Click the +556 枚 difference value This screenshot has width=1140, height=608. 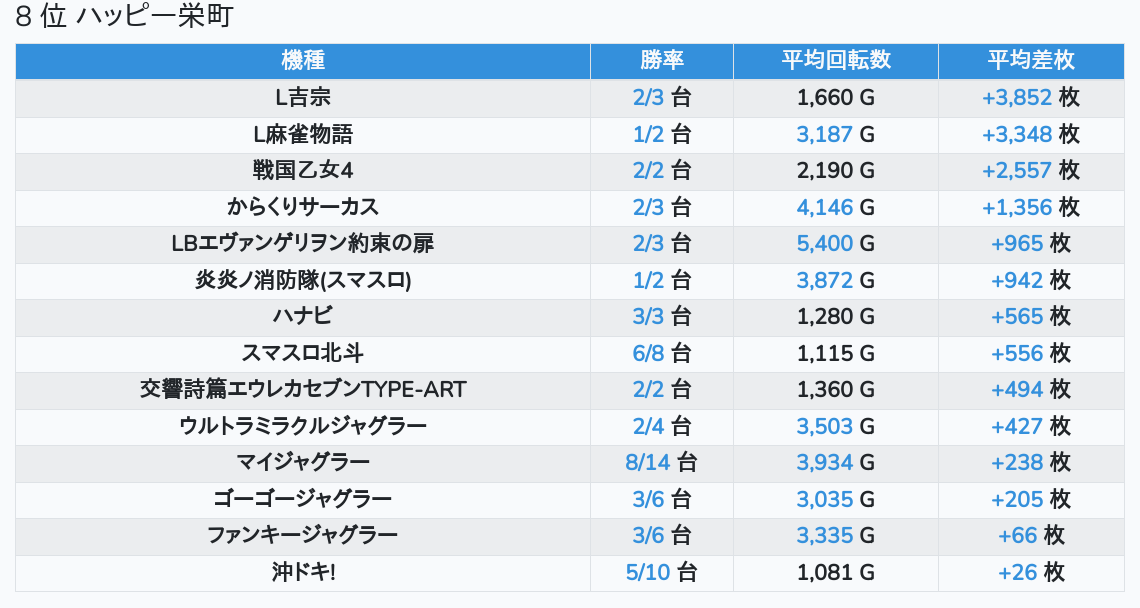click(1031, 353)
